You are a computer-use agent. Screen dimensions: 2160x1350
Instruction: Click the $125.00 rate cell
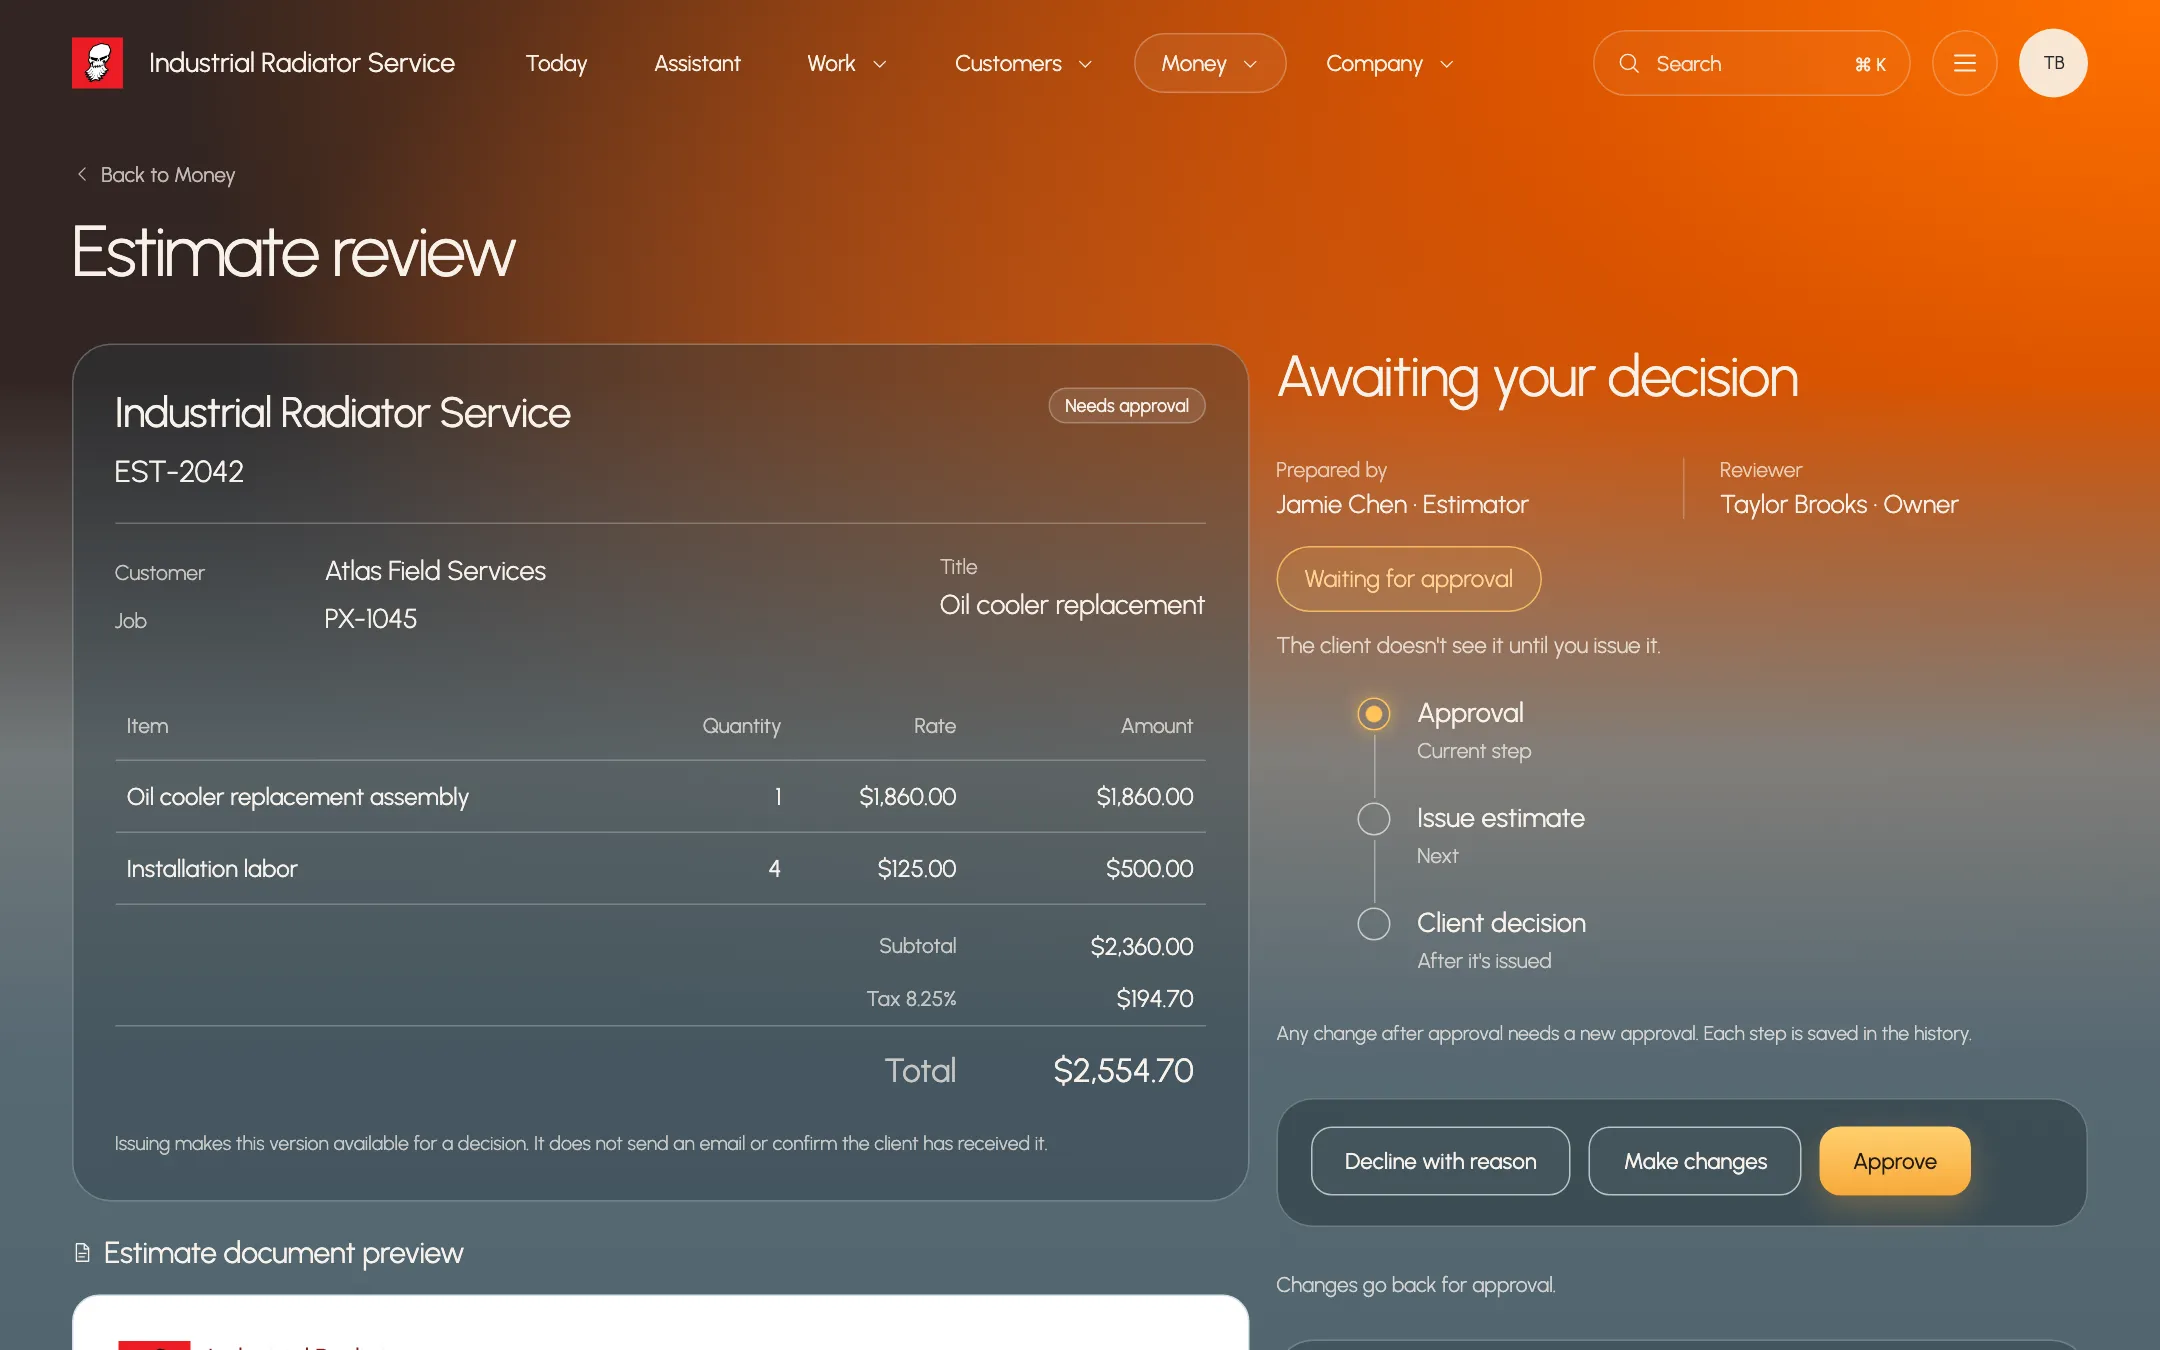point(916,869)
